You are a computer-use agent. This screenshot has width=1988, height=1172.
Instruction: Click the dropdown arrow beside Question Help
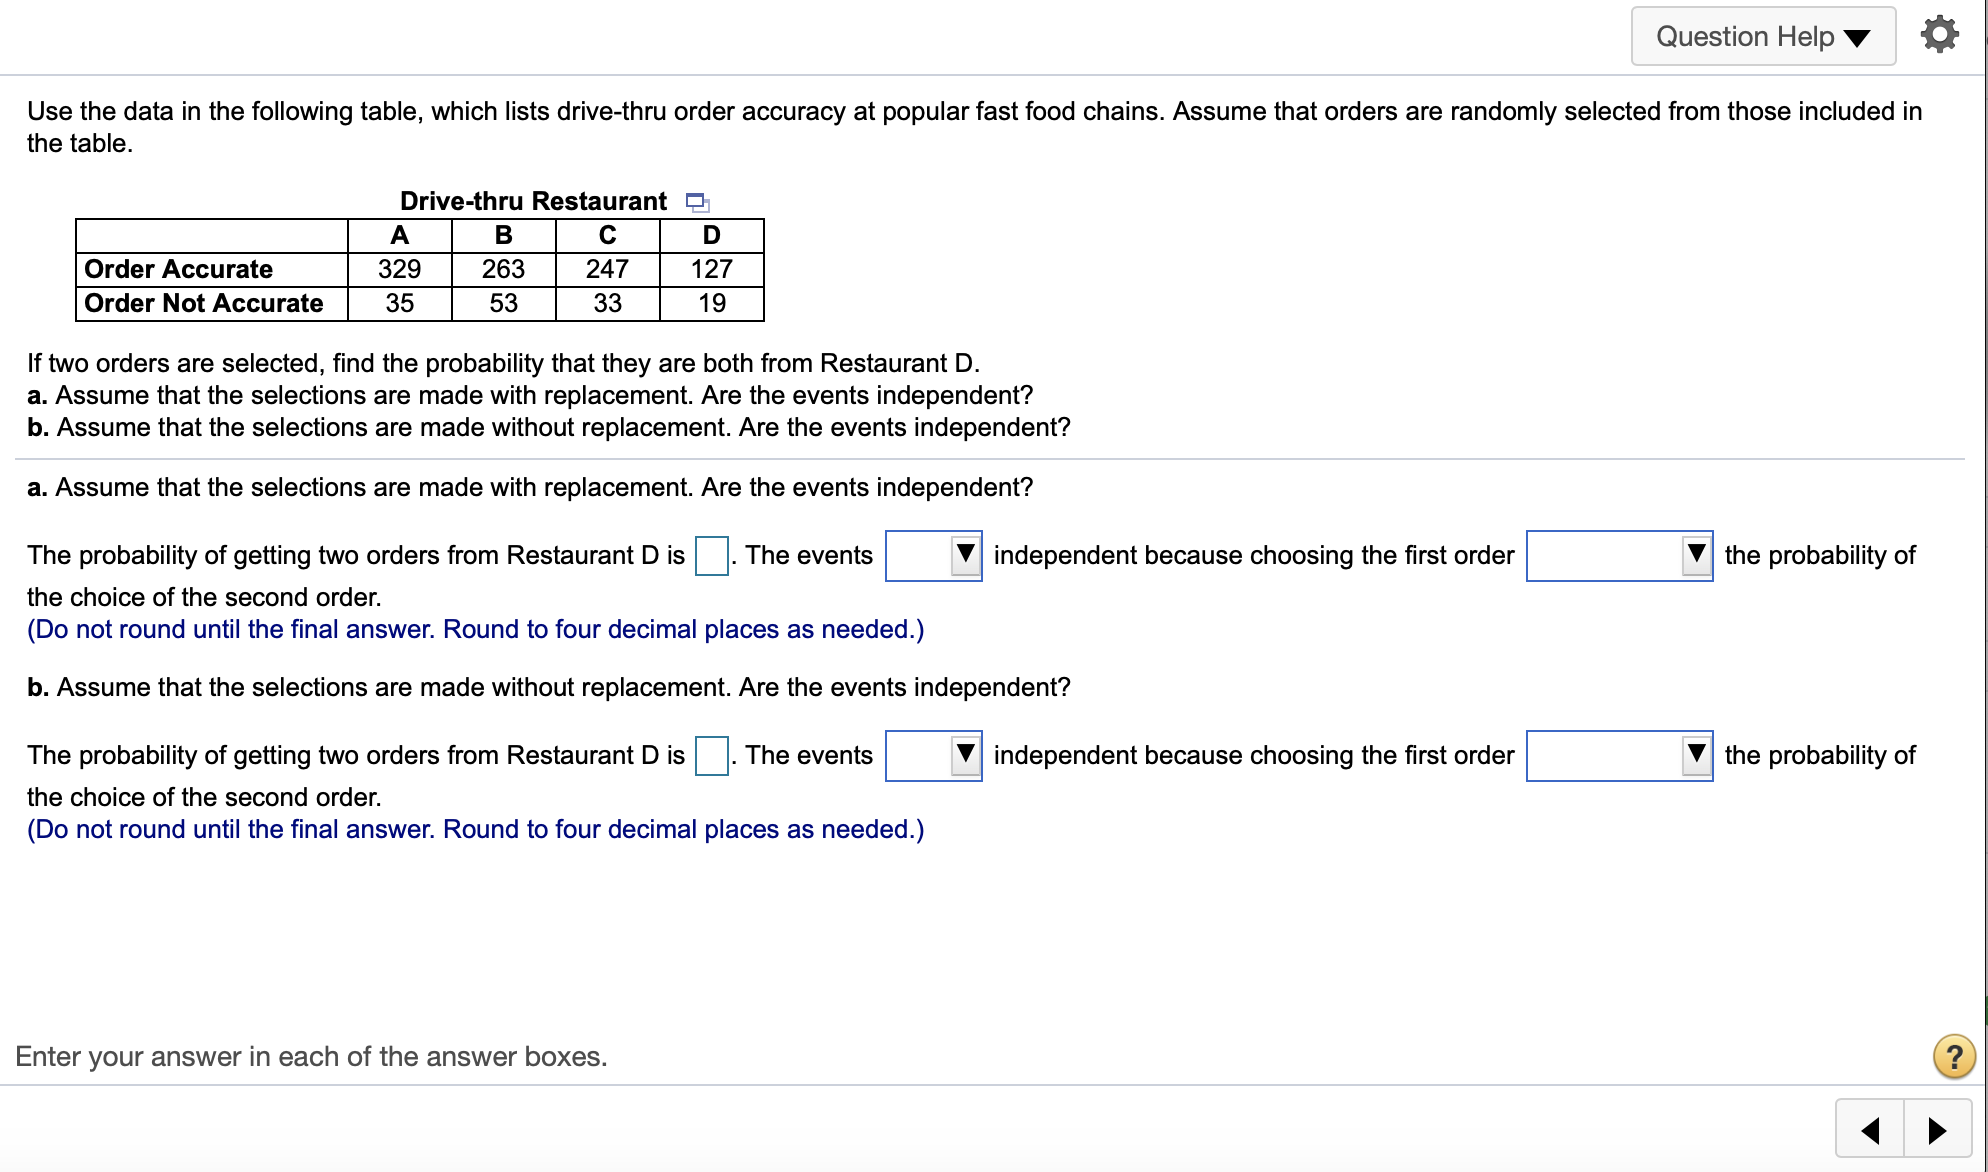tap(1858, 36)
